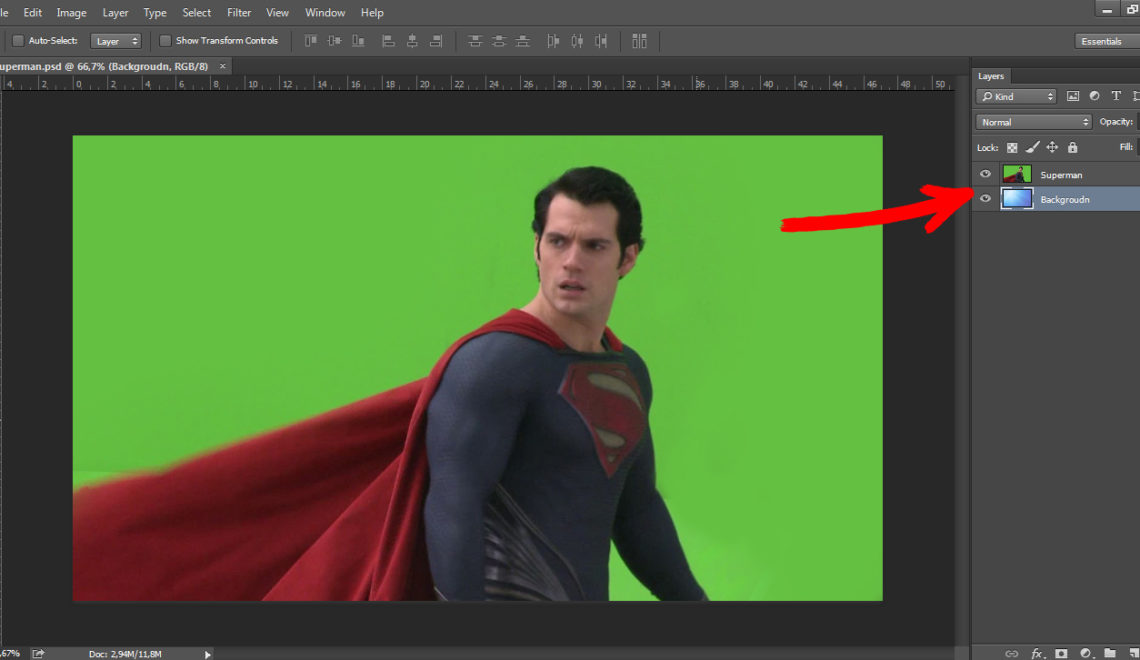Toggle lock transparent pixels

[1012, 148]
